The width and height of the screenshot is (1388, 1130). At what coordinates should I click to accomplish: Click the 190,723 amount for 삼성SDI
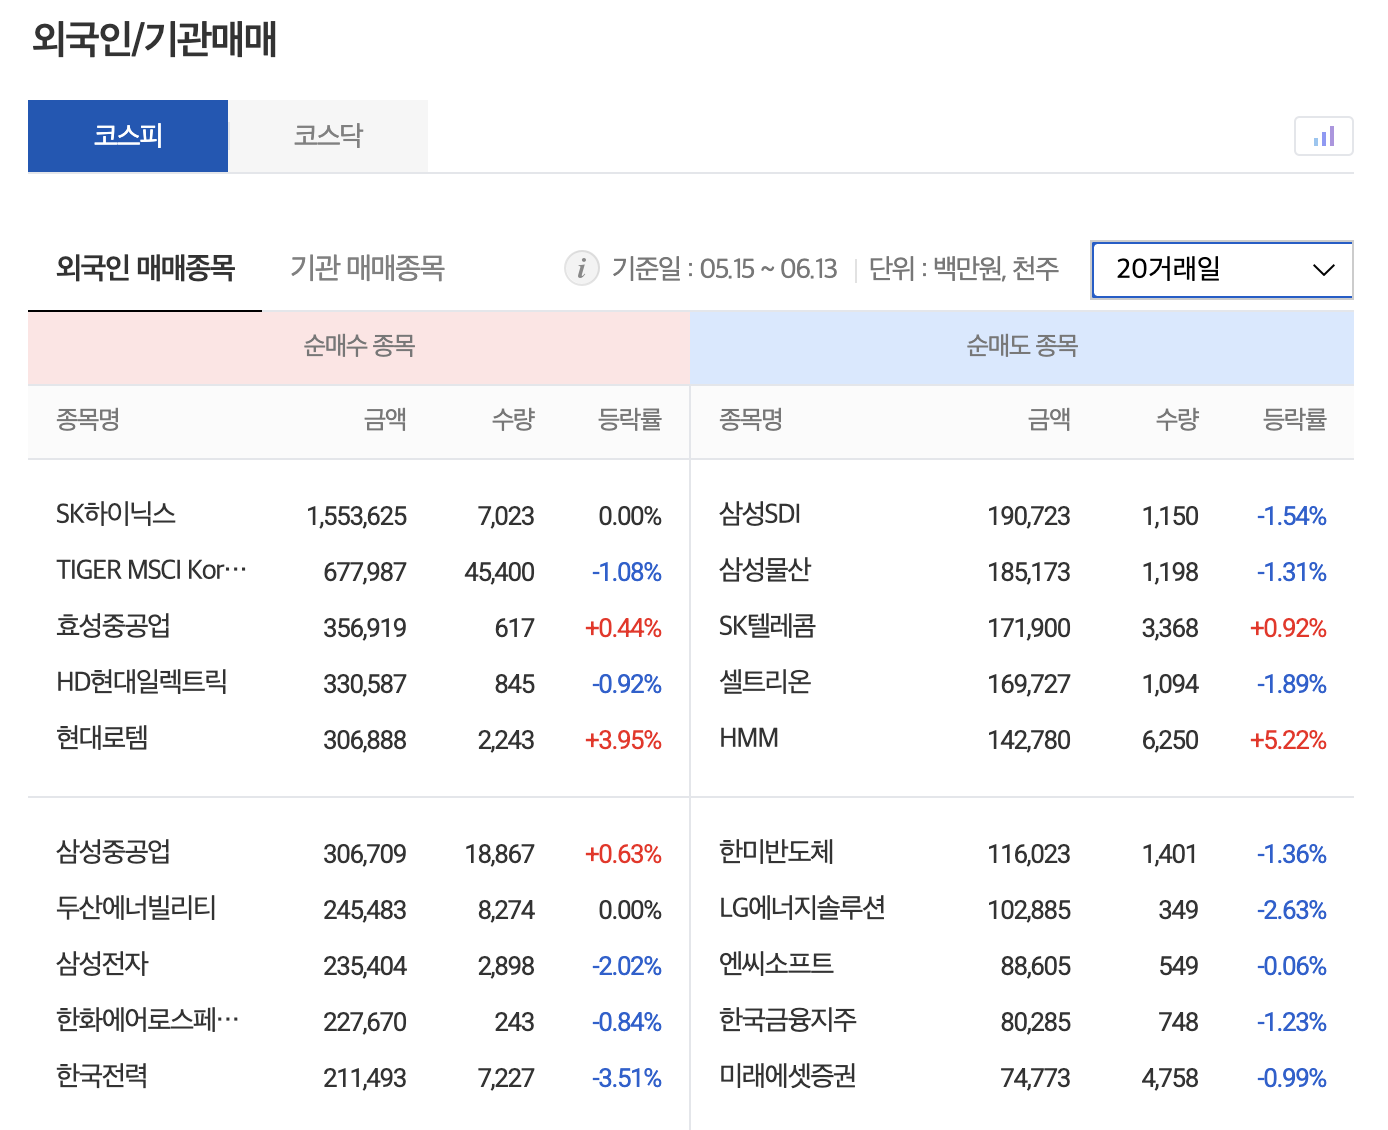point(1029,516)
